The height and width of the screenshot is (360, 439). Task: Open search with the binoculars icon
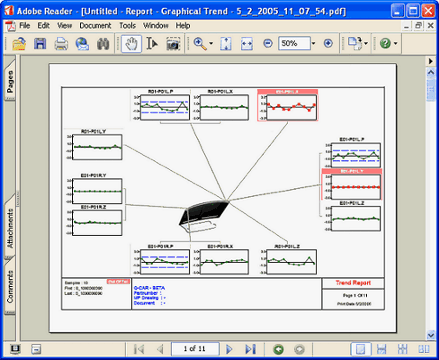click(x=103, y=44)
